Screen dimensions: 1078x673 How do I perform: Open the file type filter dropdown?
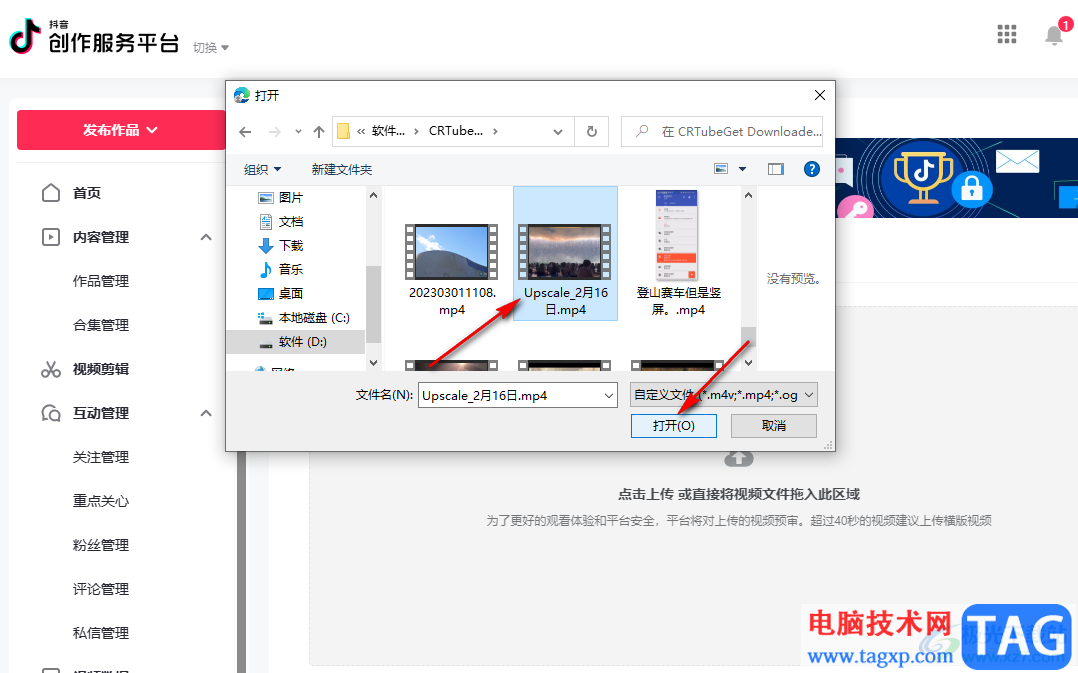tap(724, 395)
